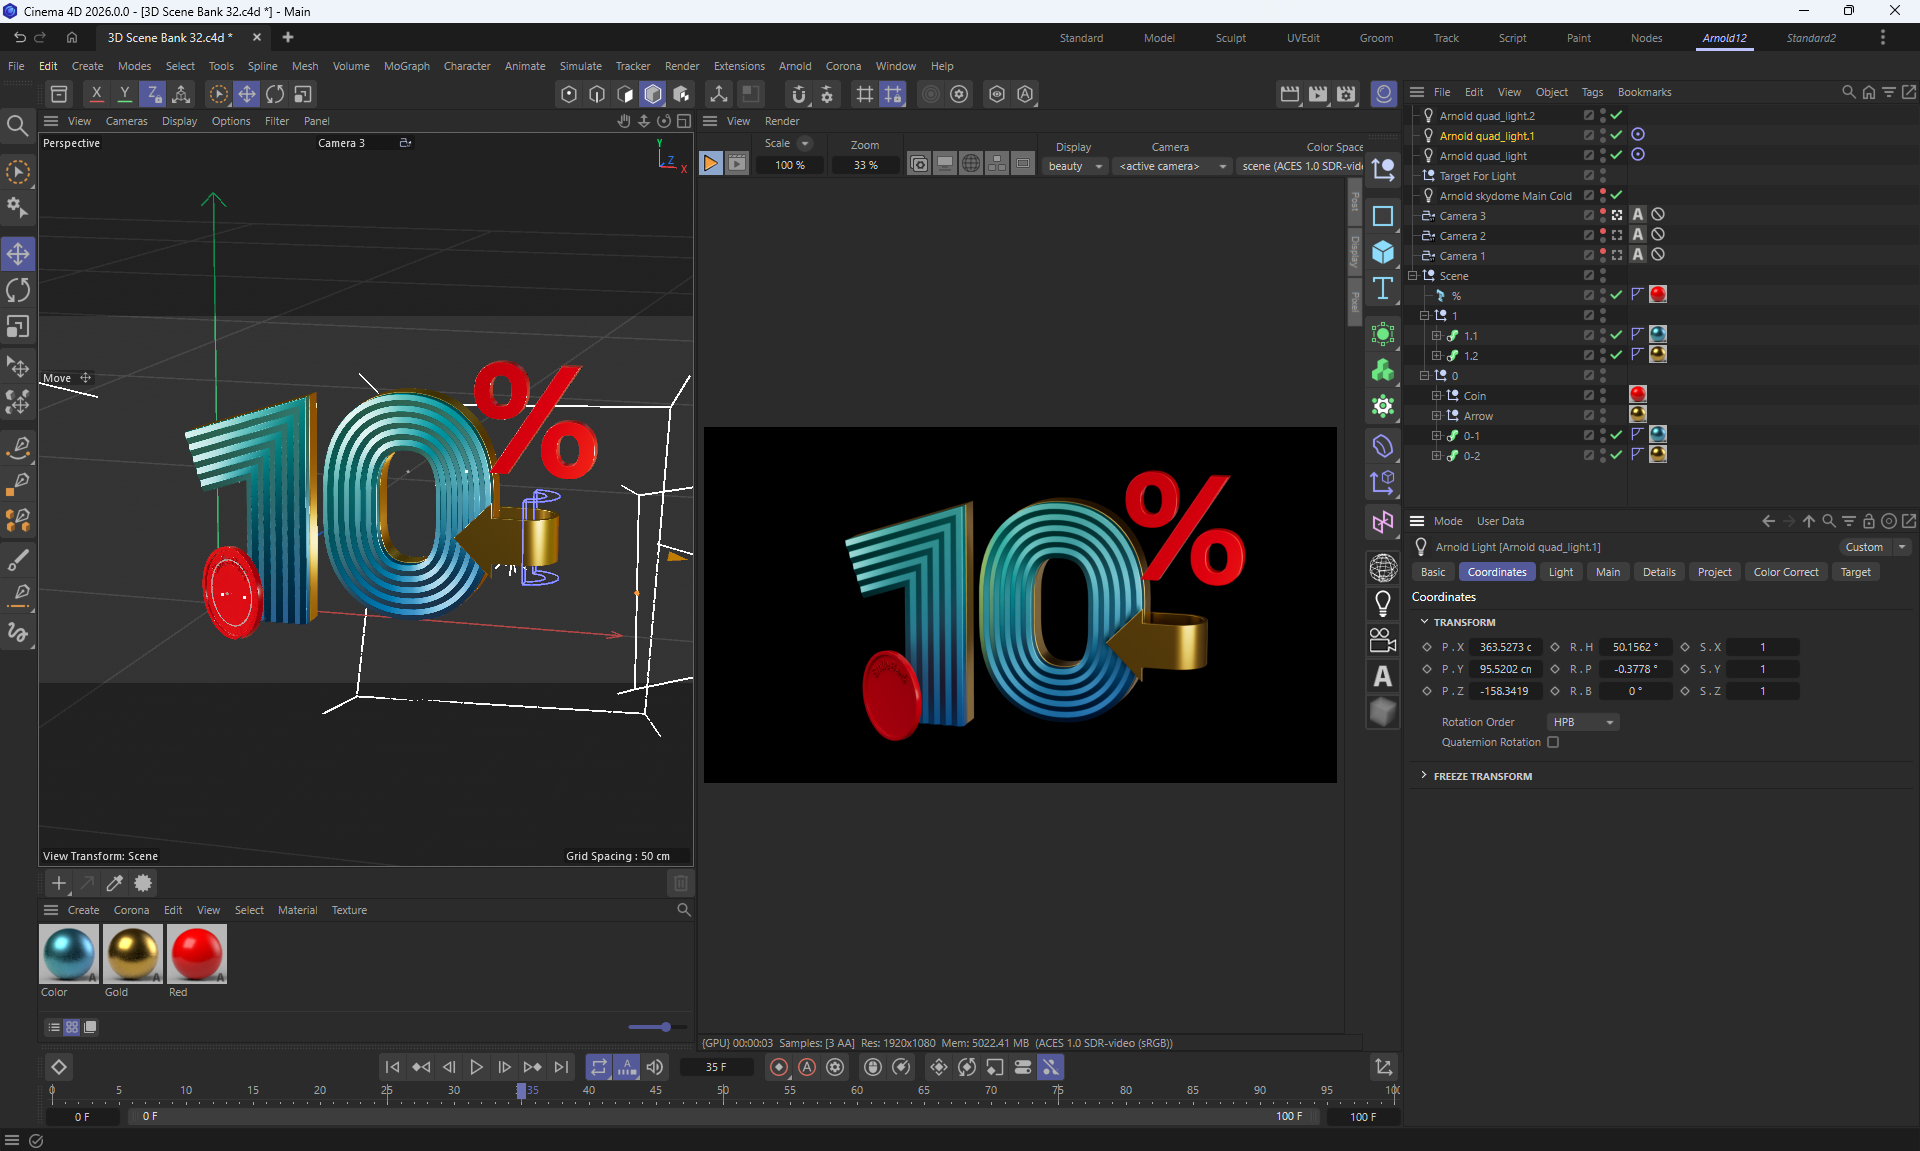Play the animation forward
The image size is (1920, 1151).
coord(476,1067)
